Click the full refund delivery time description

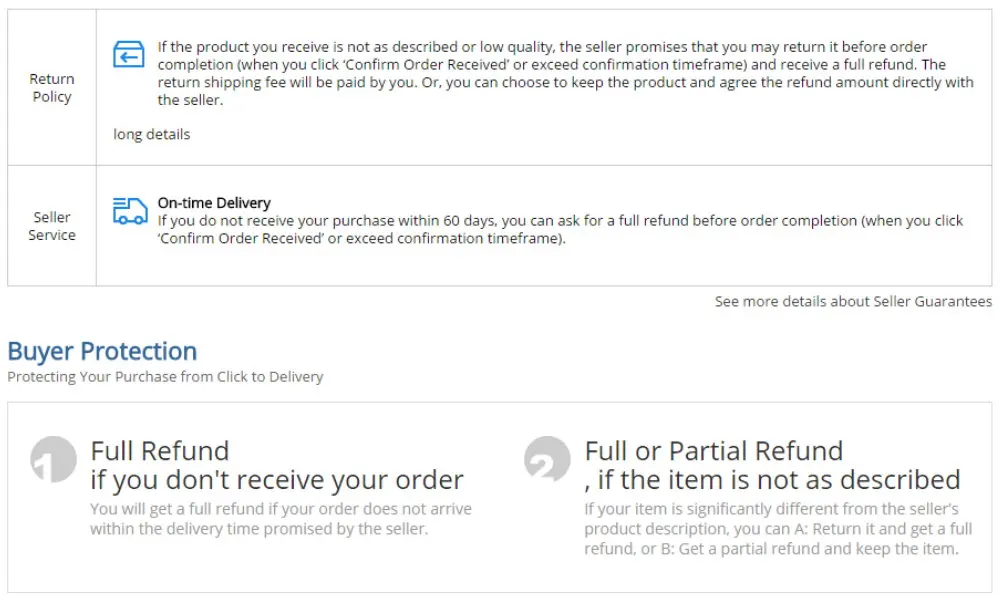click(x=281, y=519)
